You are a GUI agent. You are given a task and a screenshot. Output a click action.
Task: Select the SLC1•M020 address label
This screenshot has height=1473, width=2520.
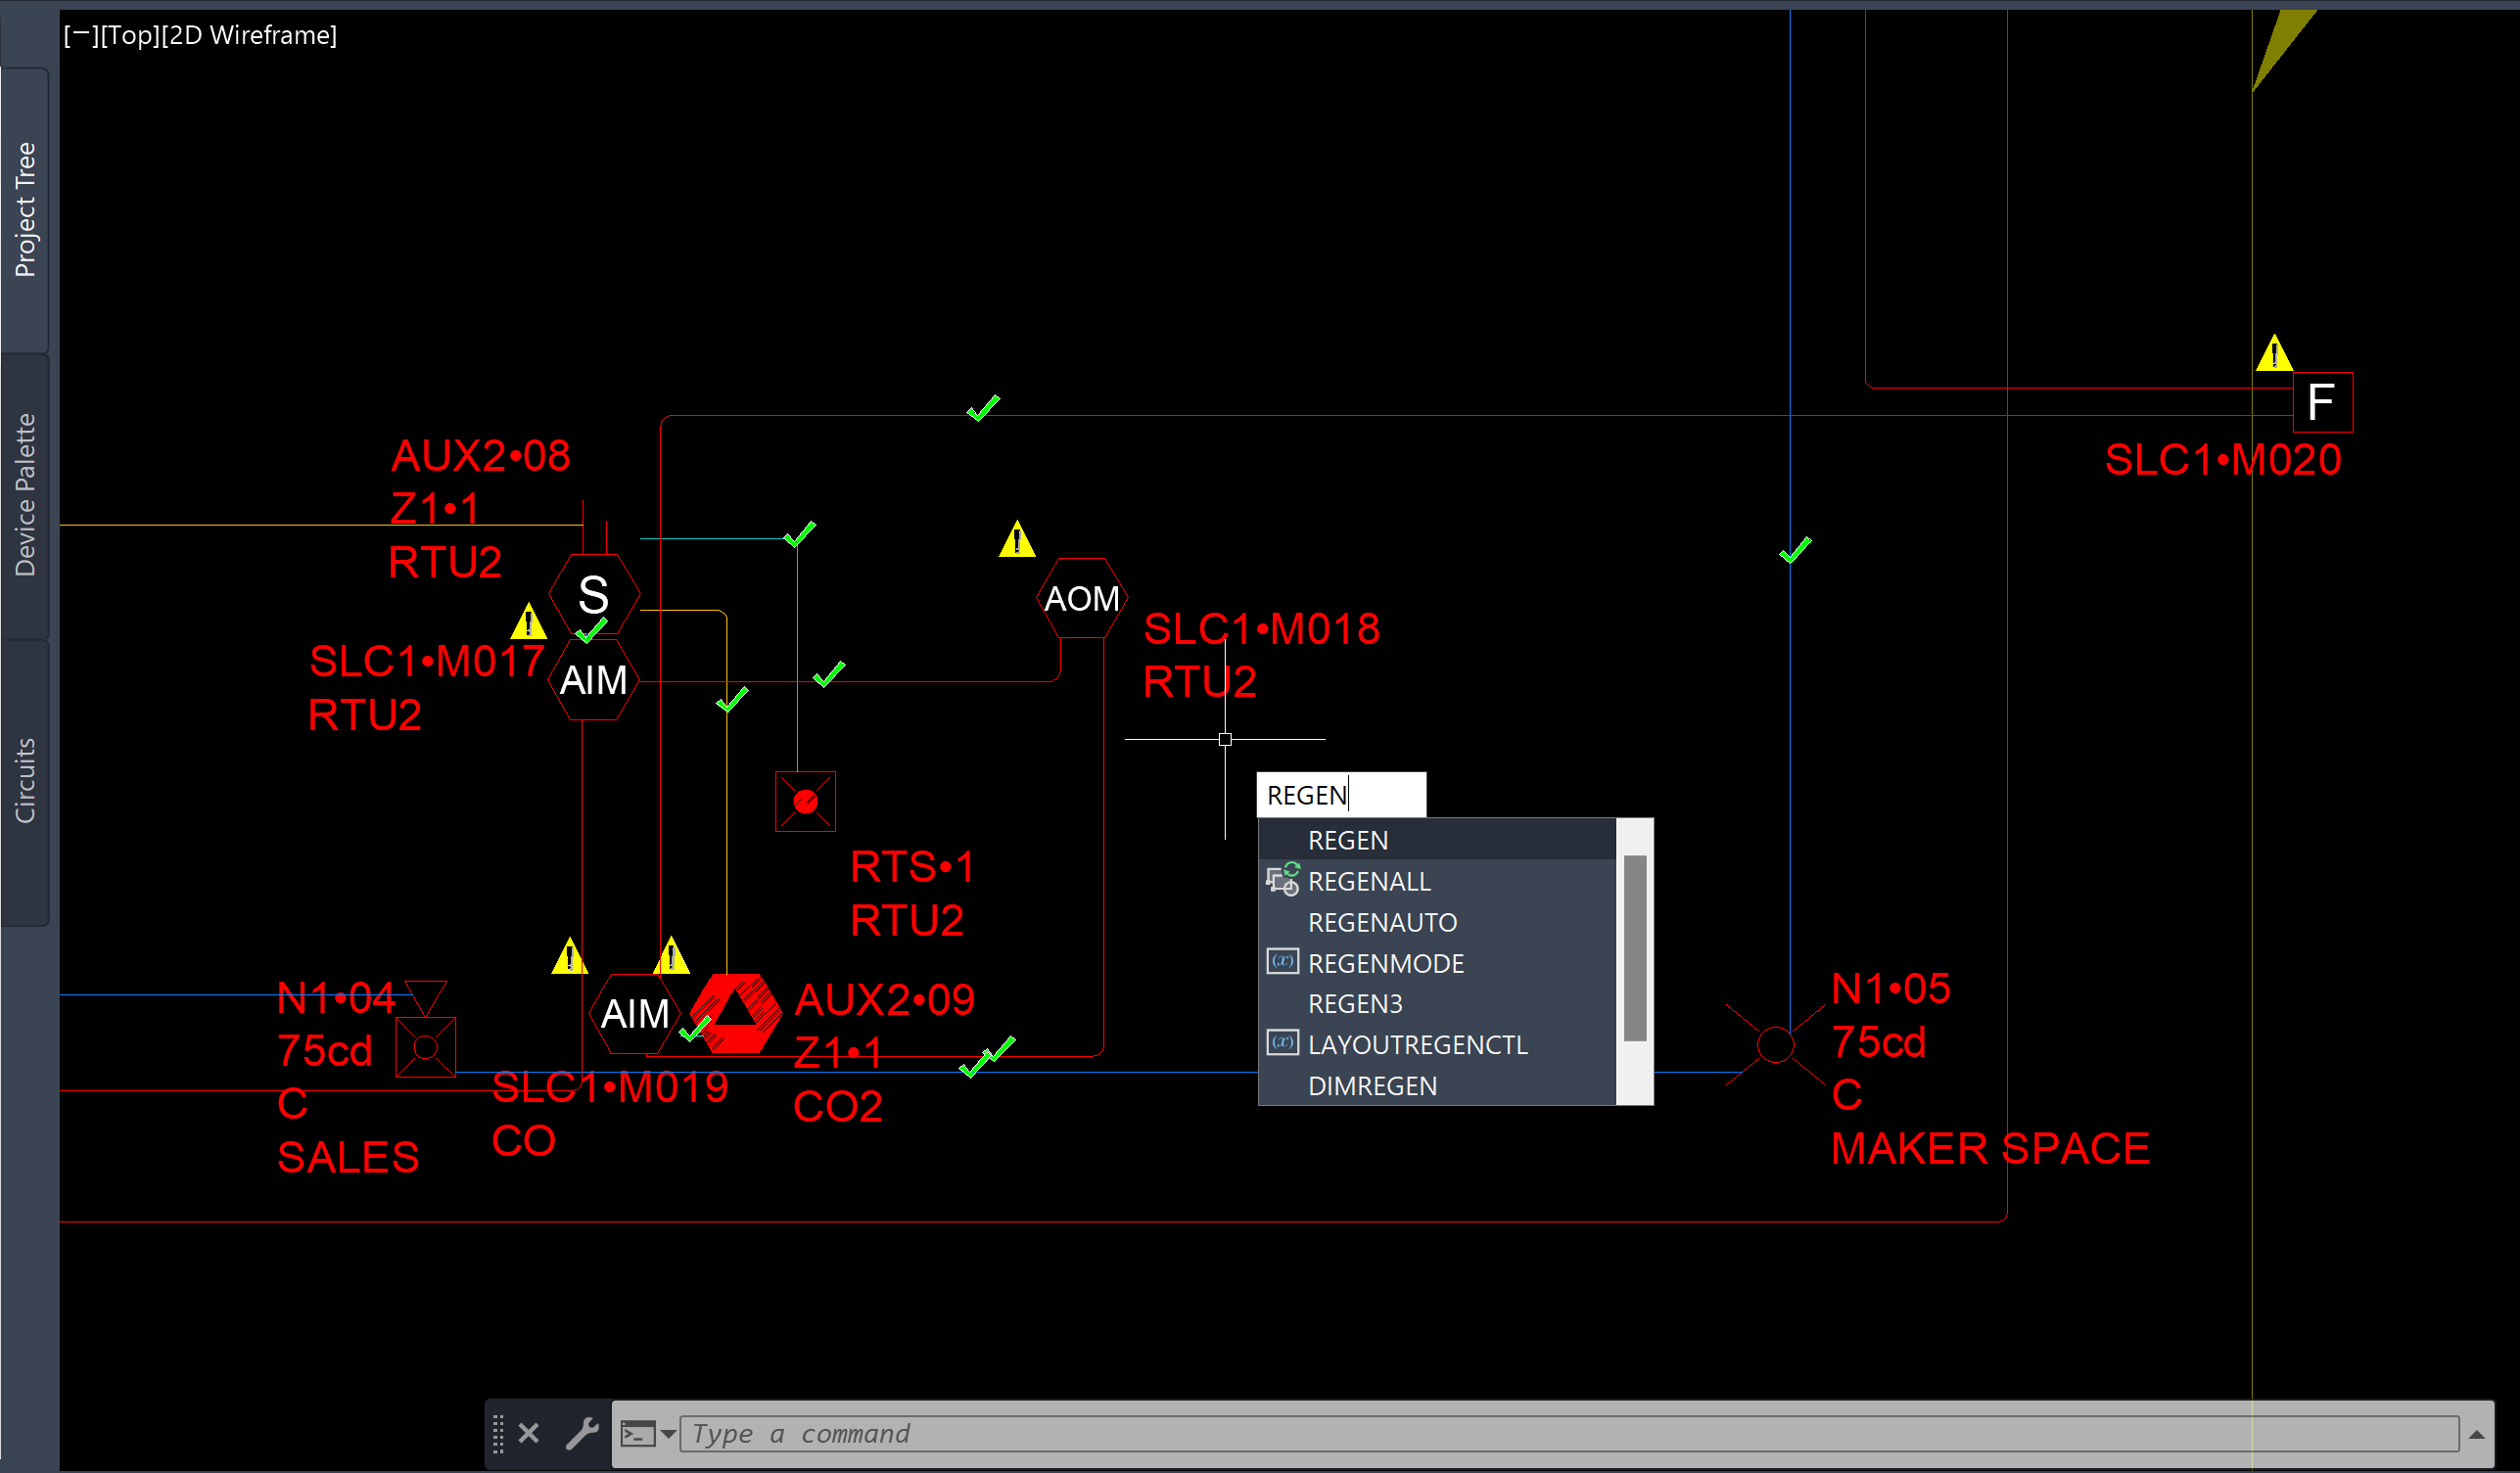tap(2223, 460)
